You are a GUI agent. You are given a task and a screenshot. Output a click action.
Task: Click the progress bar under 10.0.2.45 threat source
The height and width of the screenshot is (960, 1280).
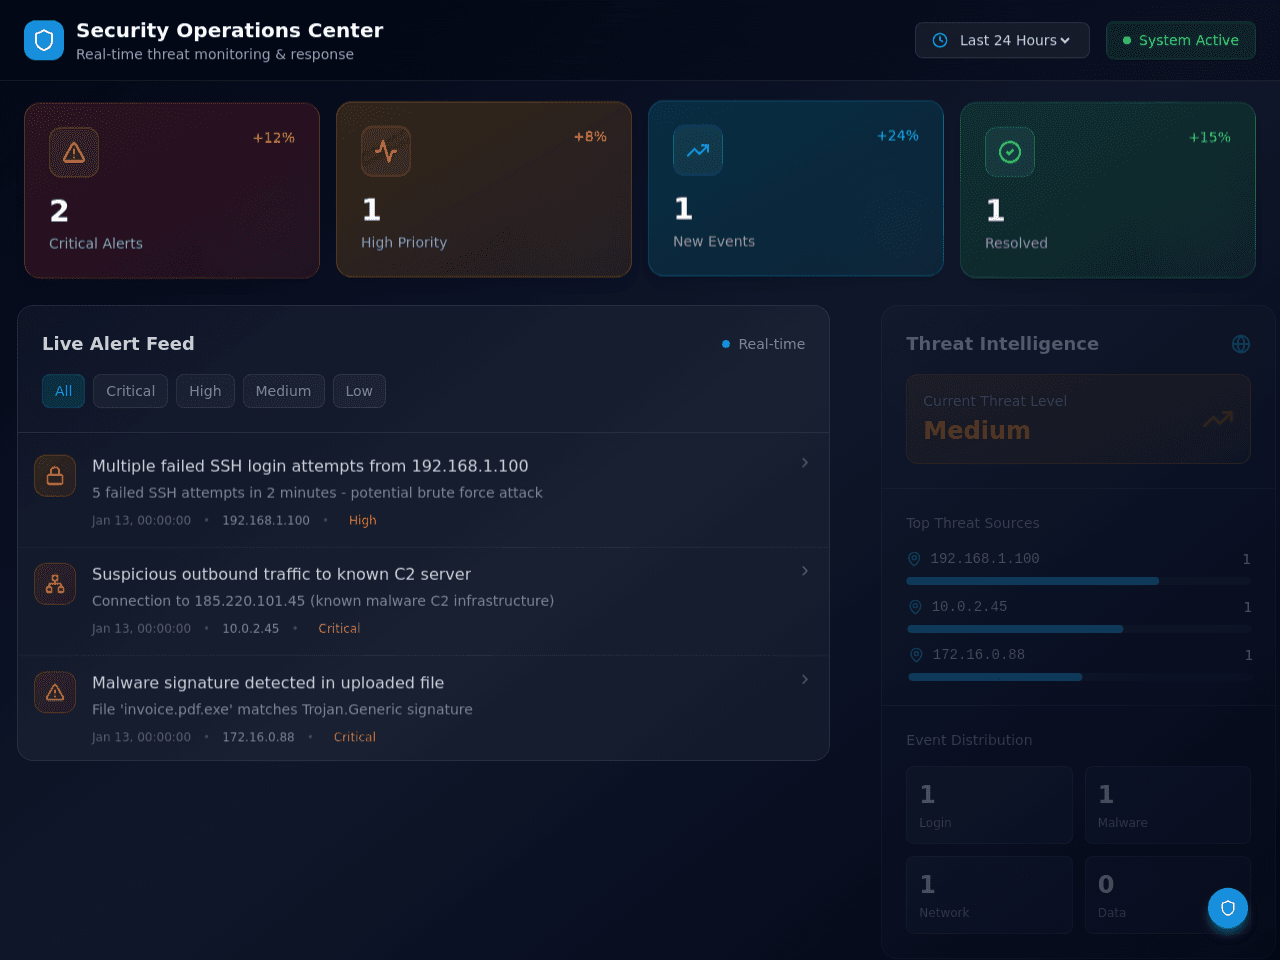[1079, 629]
